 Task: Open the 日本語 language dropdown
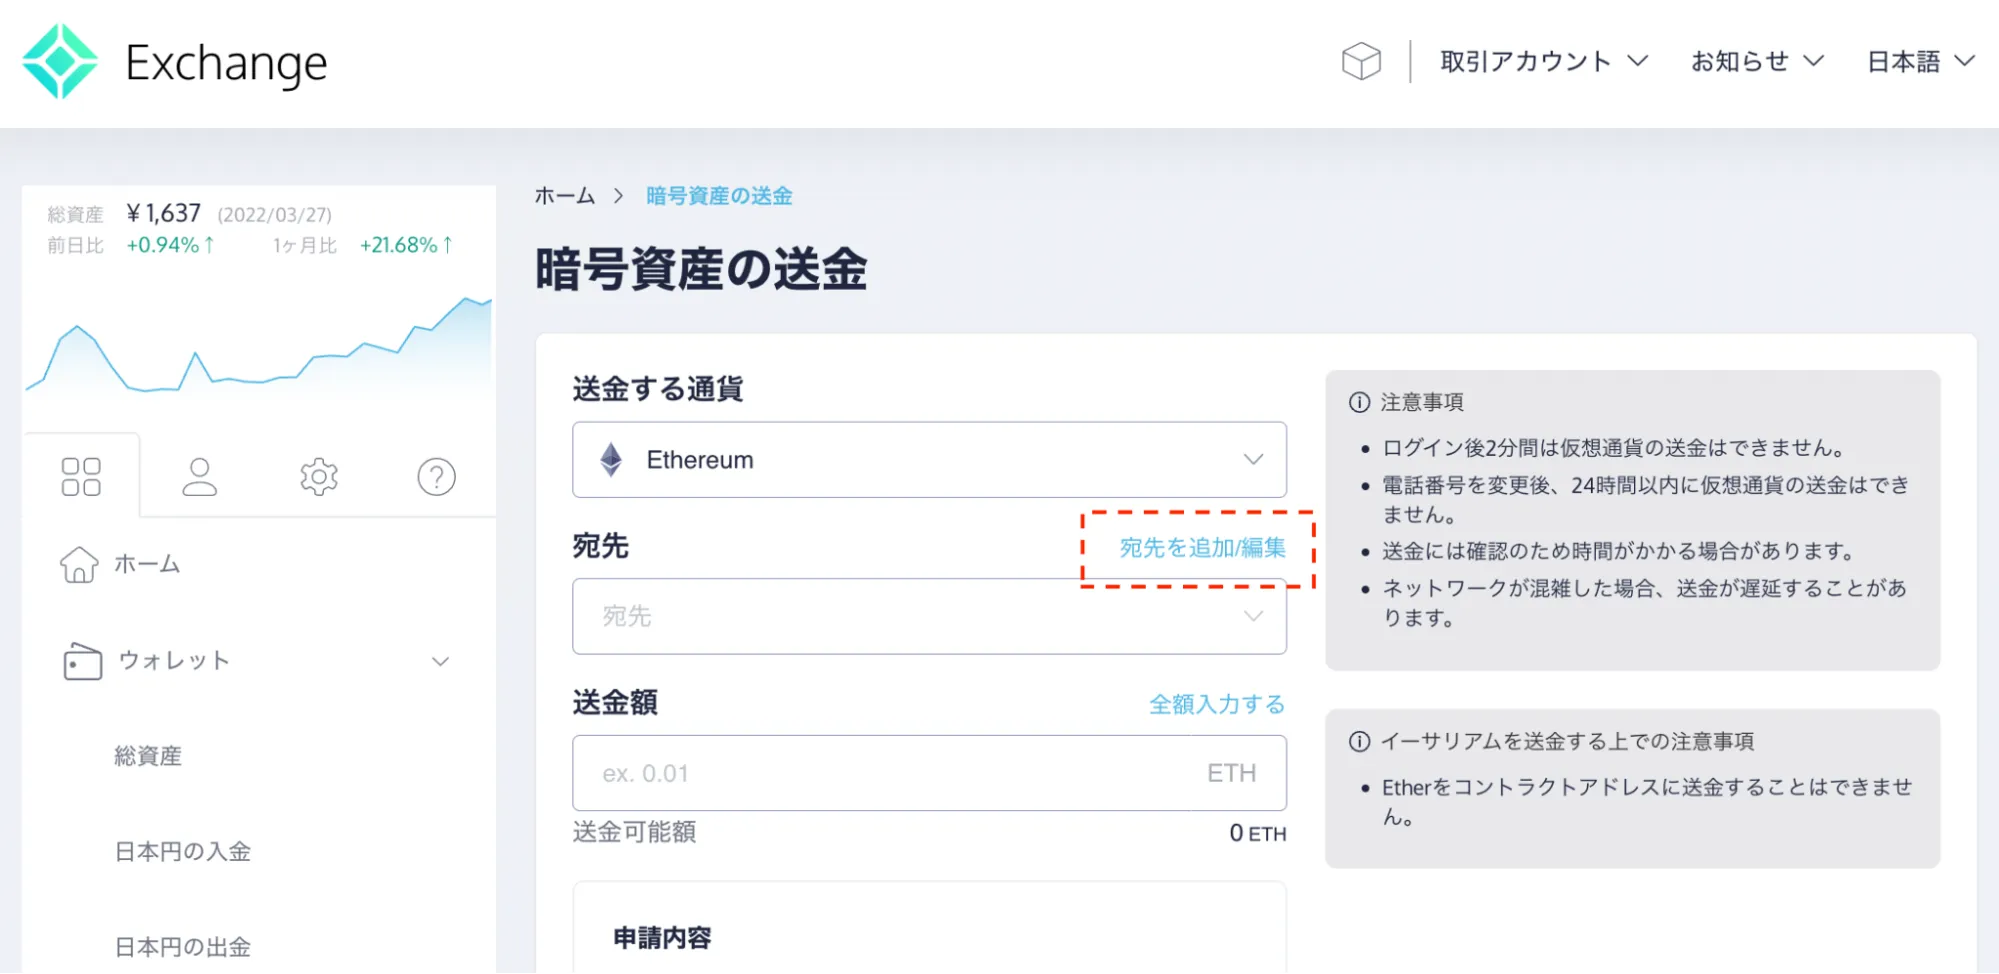coord(1918,61)
